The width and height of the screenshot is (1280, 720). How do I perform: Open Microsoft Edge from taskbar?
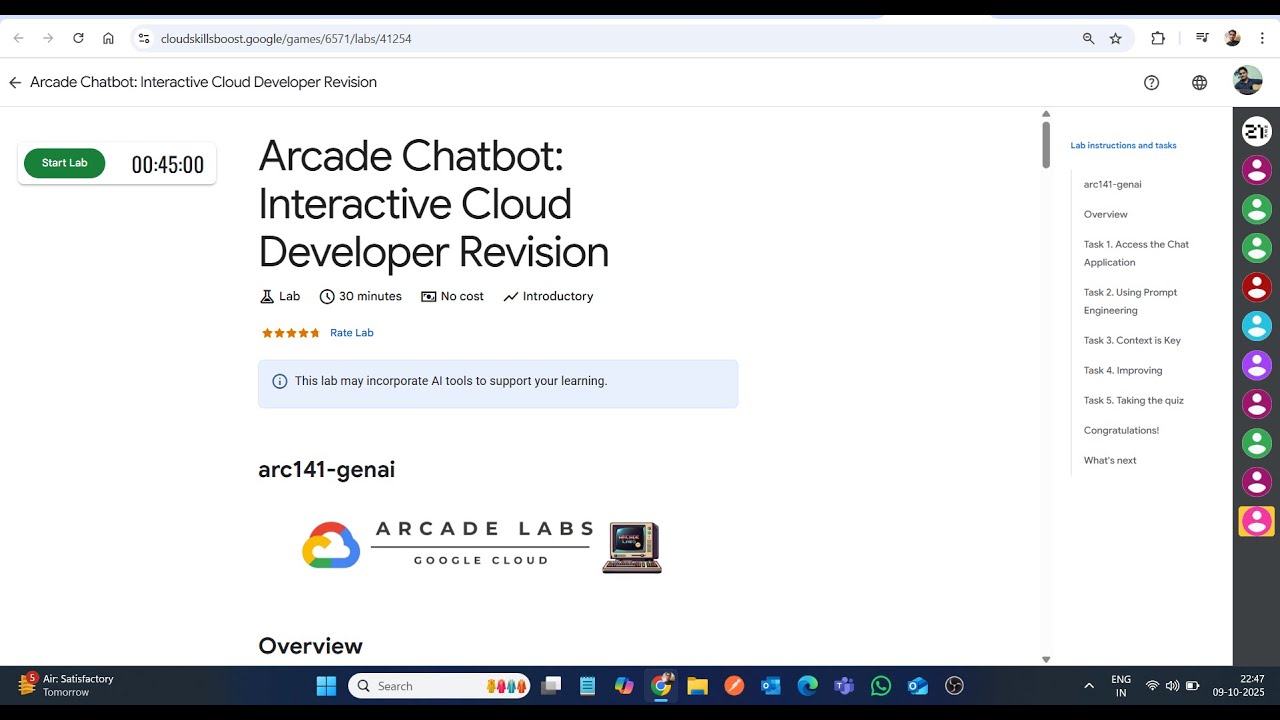click(807, 686)
